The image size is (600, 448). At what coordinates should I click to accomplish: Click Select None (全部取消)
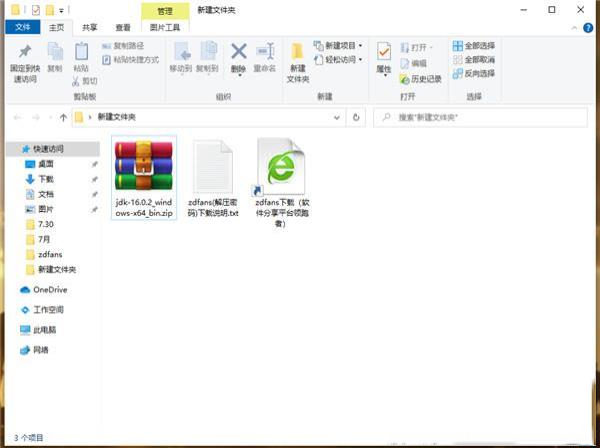pyautogui.click(x=473, y=60)
